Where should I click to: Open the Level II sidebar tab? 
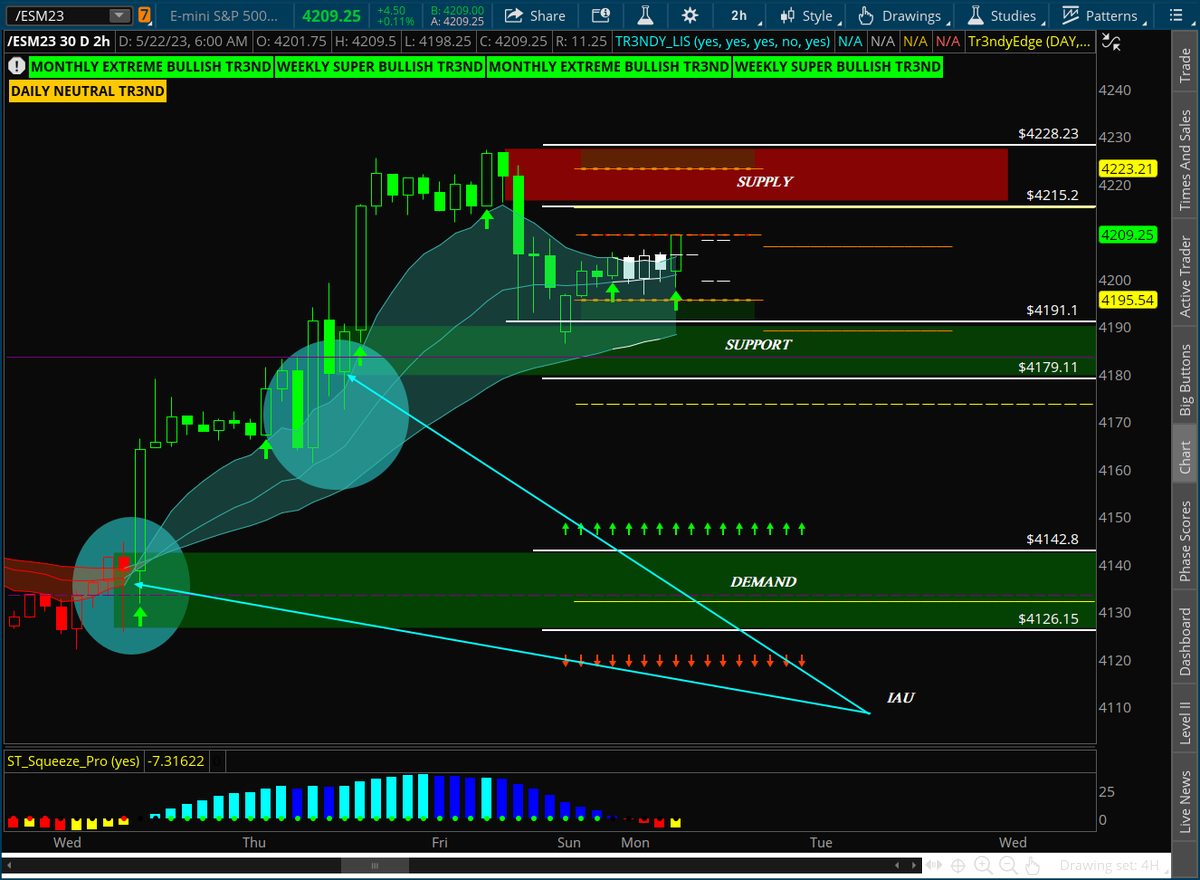point(1185,724)
